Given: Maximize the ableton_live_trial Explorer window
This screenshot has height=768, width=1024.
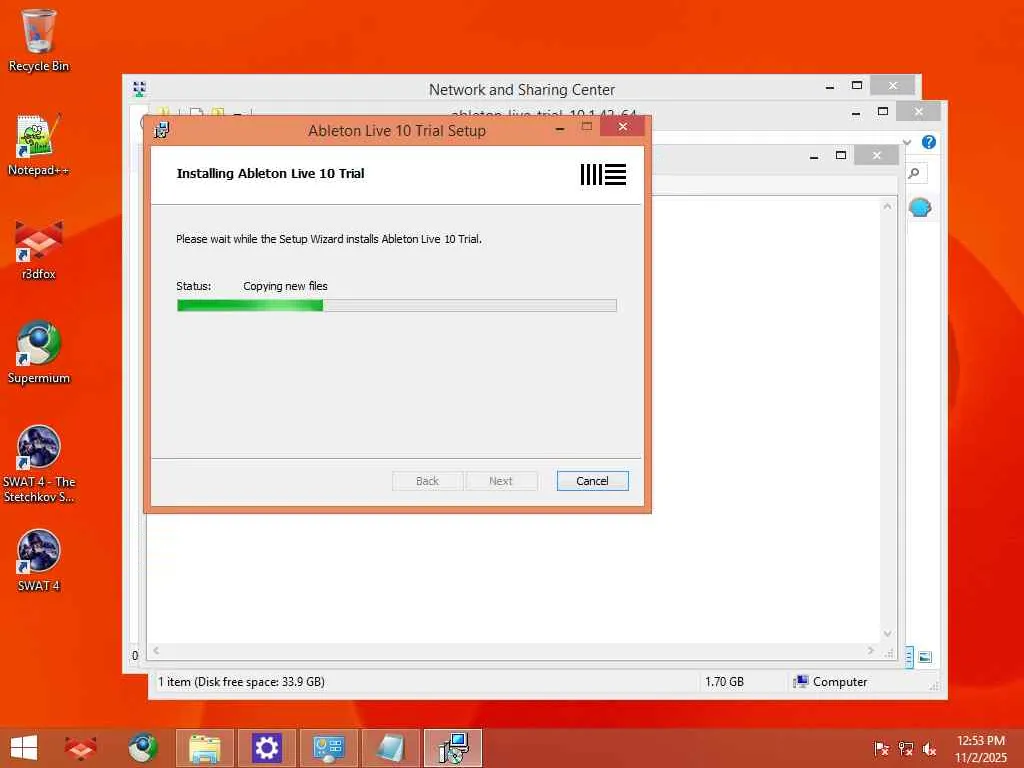Looking at the screenshot, I should [883, 112].
